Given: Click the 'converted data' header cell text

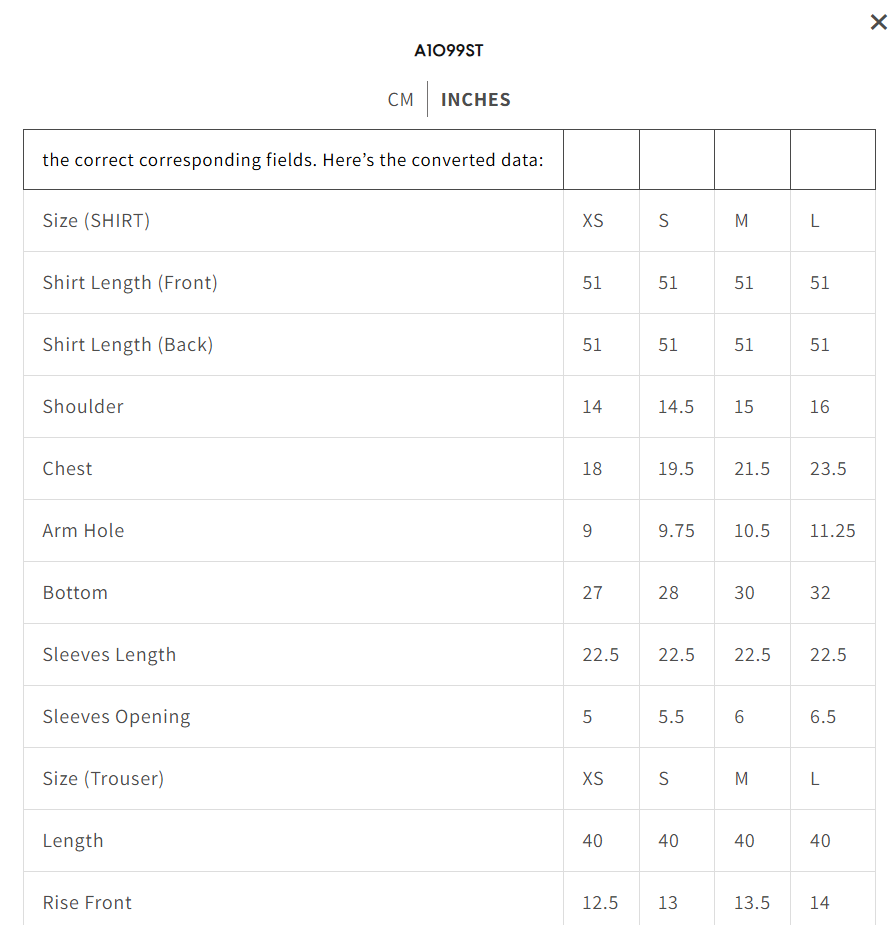Looking at the screenshot, I should click(293, 160).
